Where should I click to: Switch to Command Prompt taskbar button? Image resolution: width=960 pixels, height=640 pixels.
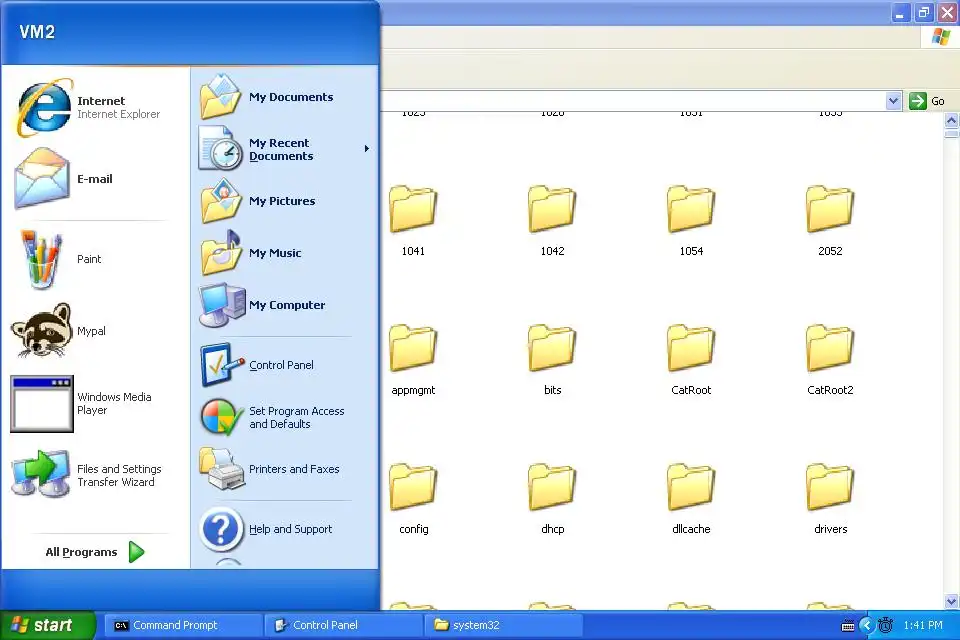pos(182,625)
